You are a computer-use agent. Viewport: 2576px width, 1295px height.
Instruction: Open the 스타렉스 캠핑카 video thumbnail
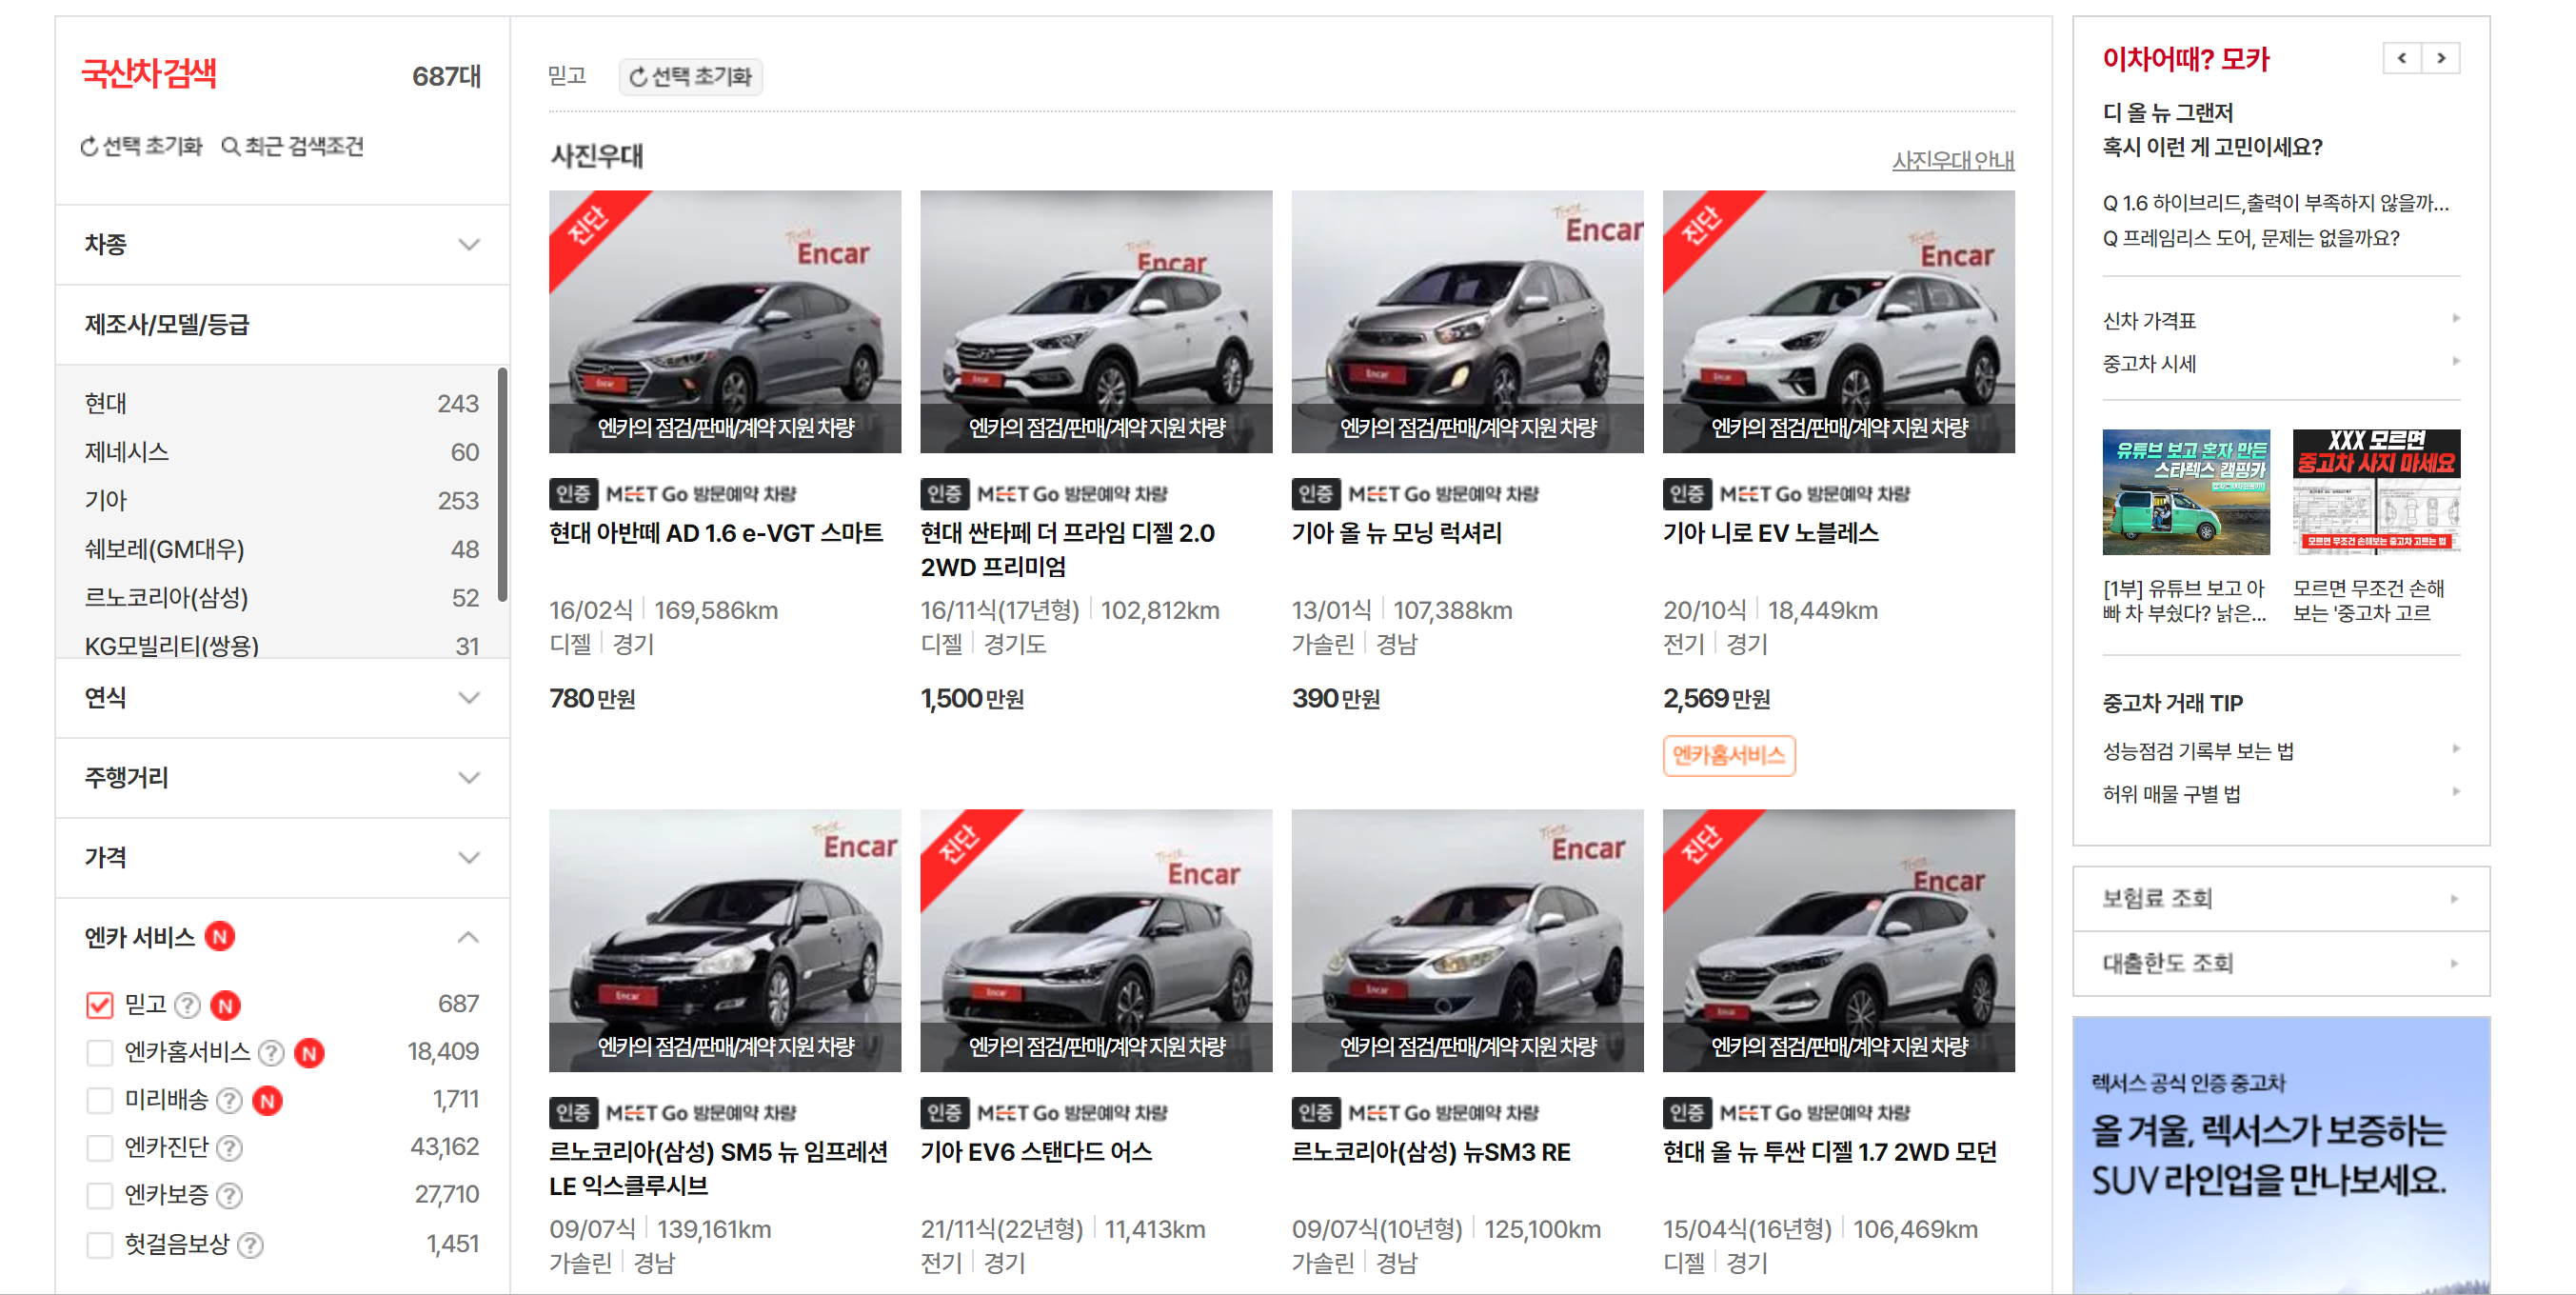(2186, 492)
